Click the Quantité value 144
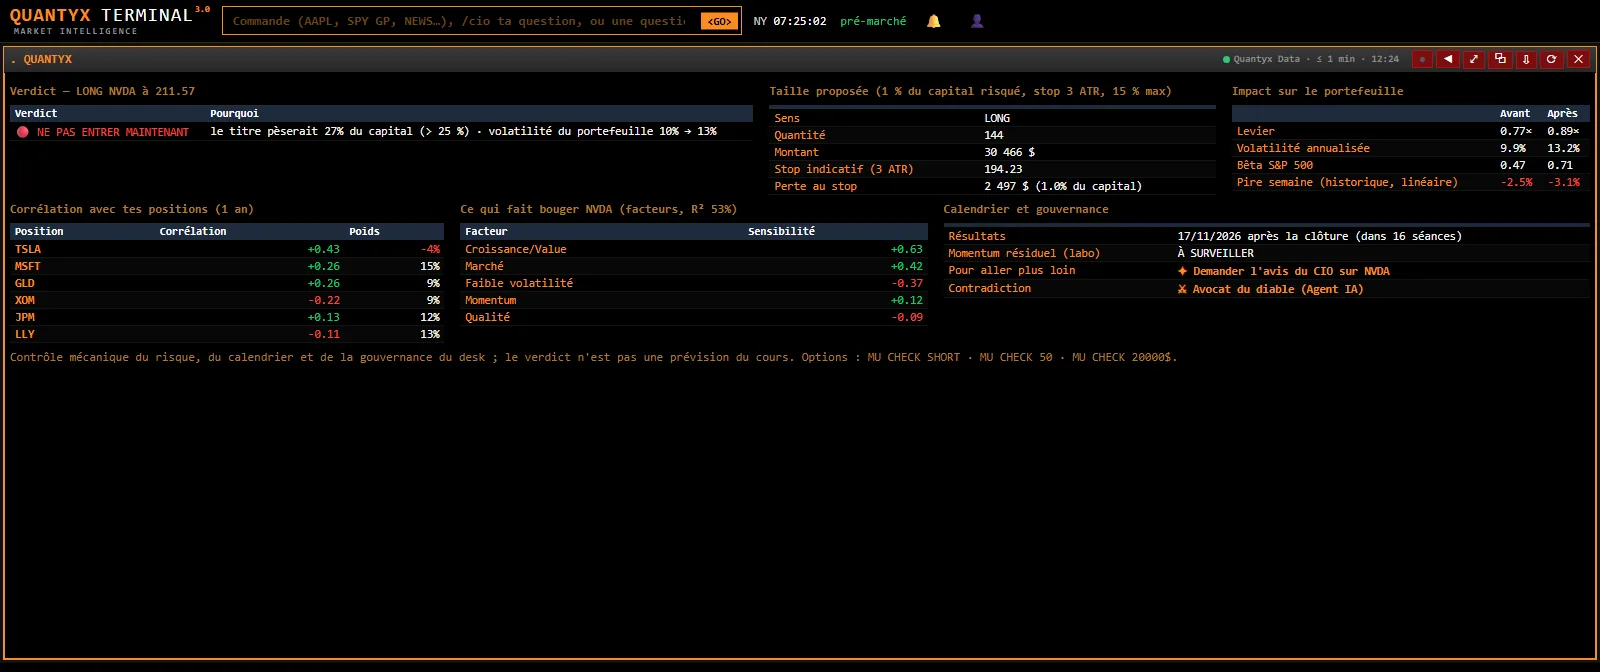Viewport: 1600px width, 672px height. (x=994, y=135)
